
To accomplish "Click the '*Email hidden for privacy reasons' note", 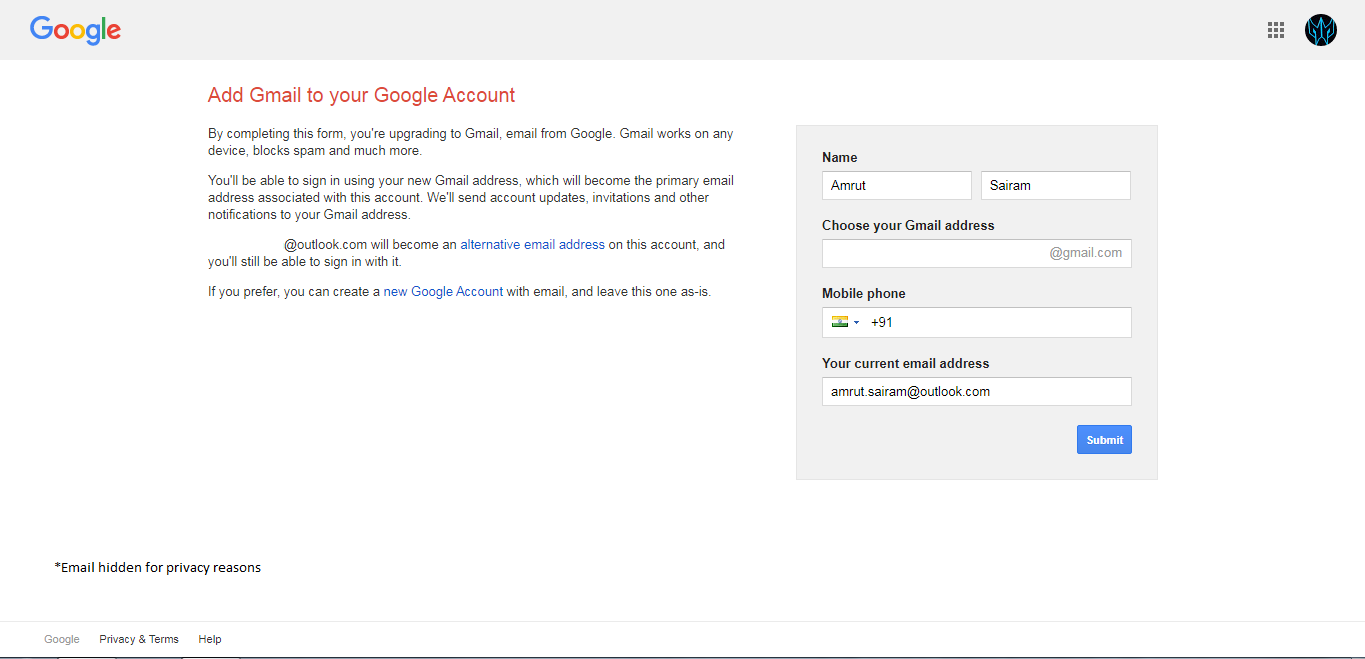I will [158, 567].
